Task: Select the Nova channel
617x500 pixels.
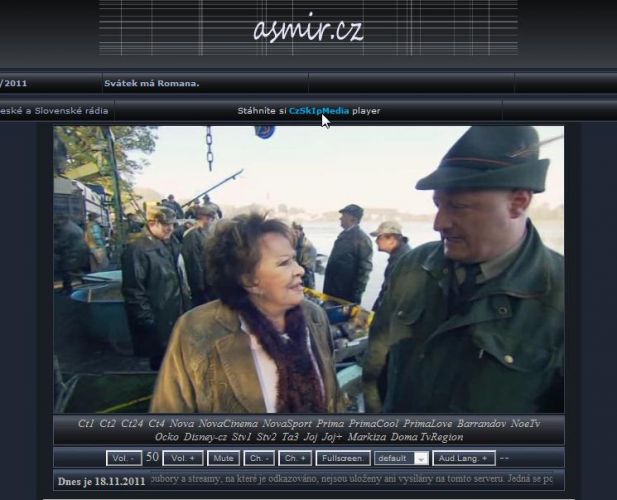Action: [x=181, y=424]
